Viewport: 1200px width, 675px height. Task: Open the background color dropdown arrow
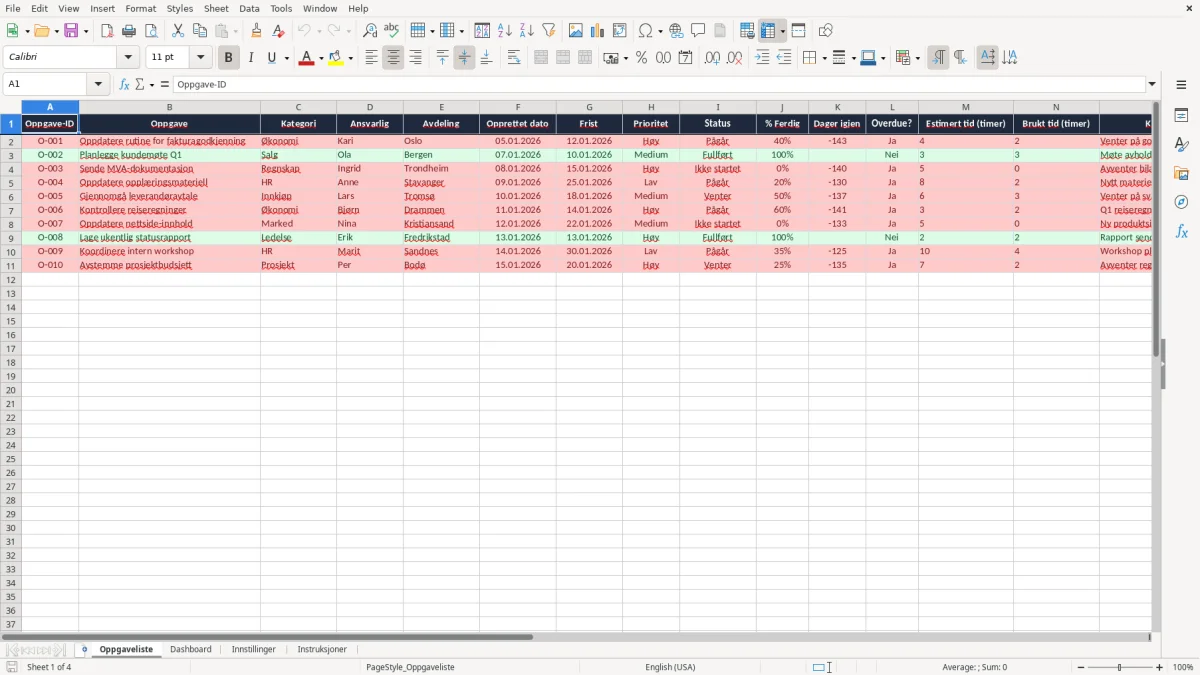(350, 58)
